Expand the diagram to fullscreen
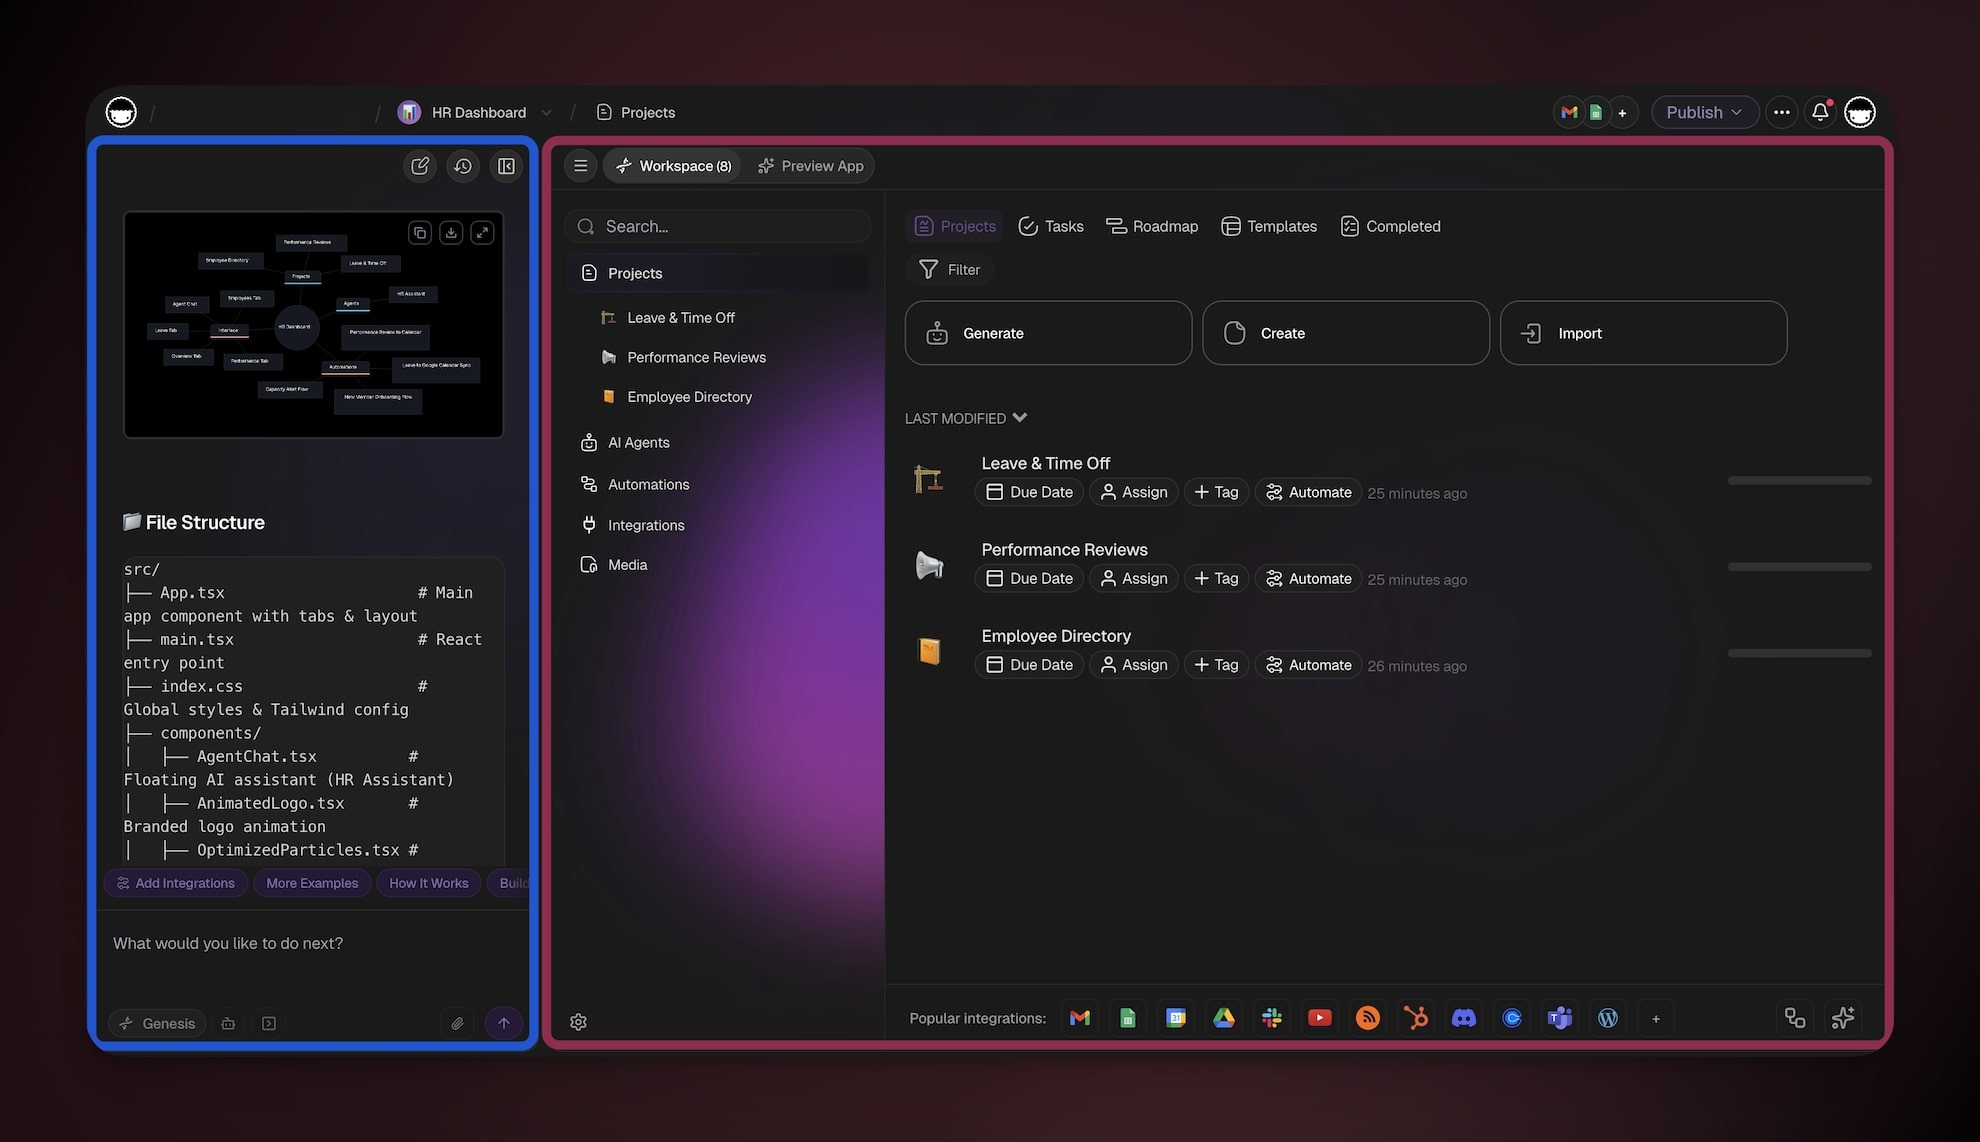The image size is (1980, 1142). pyautogui.click(x=482, y=233)
